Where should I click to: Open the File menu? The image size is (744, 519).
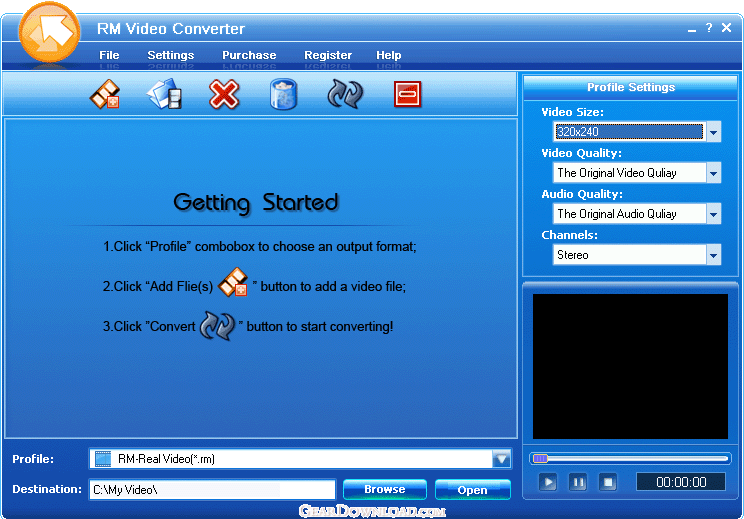tap(109, 55)
